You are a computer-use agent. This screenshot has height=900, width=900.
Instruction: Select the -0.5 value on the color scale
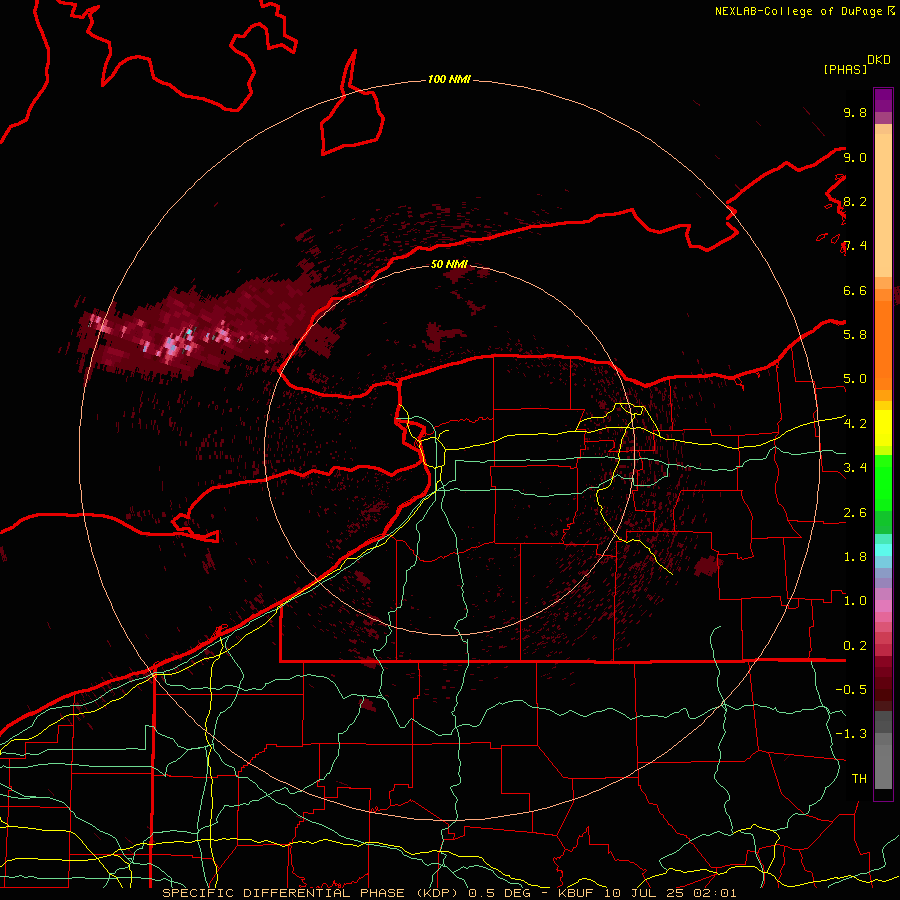point(851,689)
